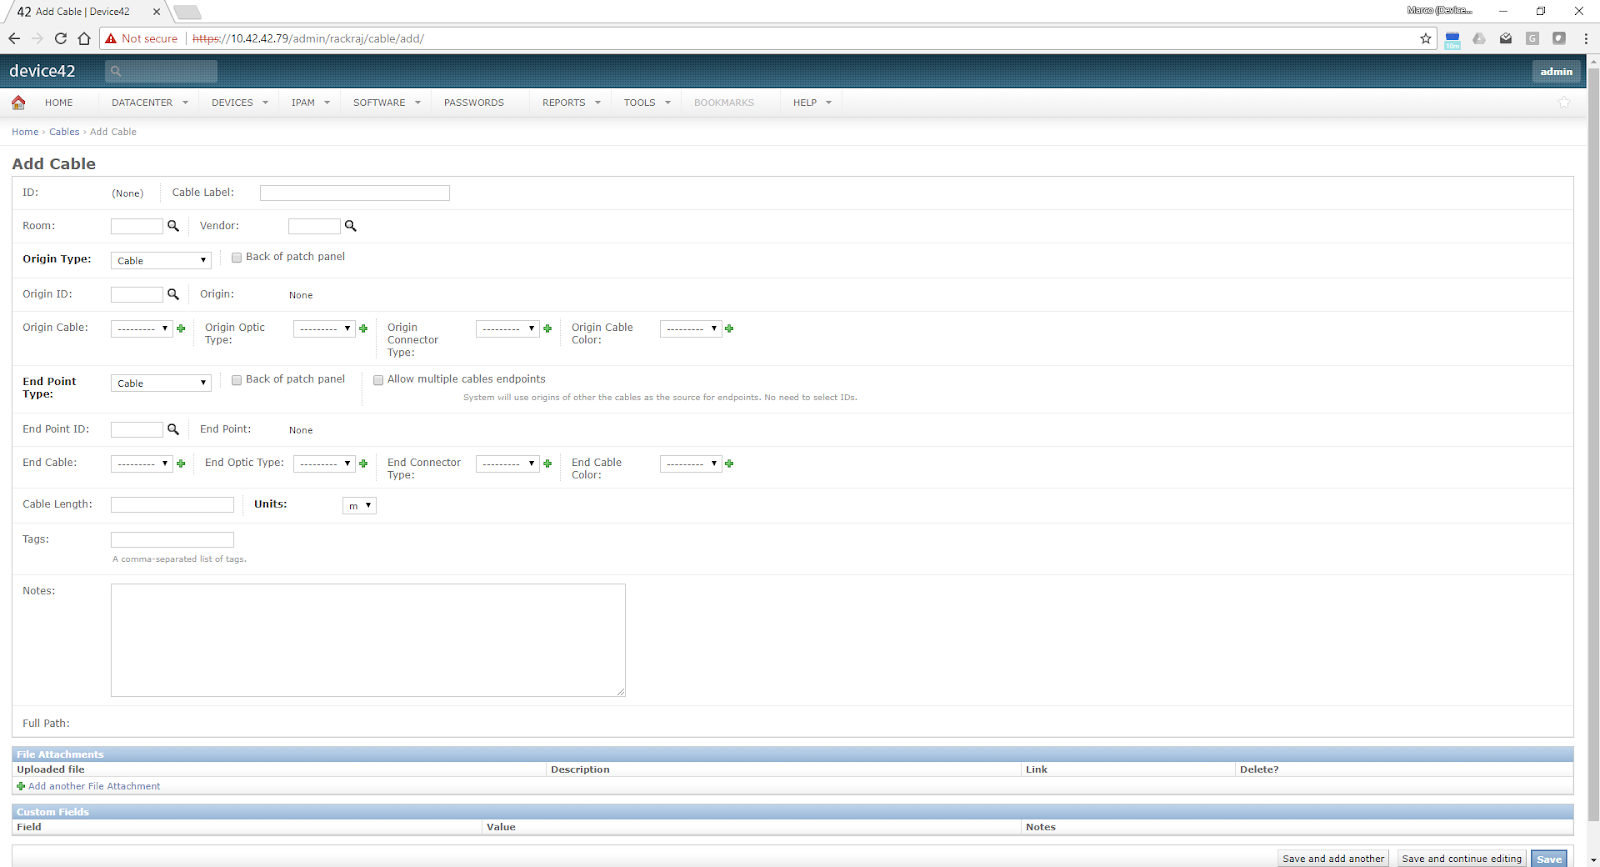Open the TOOLS menu
The image size is (1600, 867).
pos(647,102)
